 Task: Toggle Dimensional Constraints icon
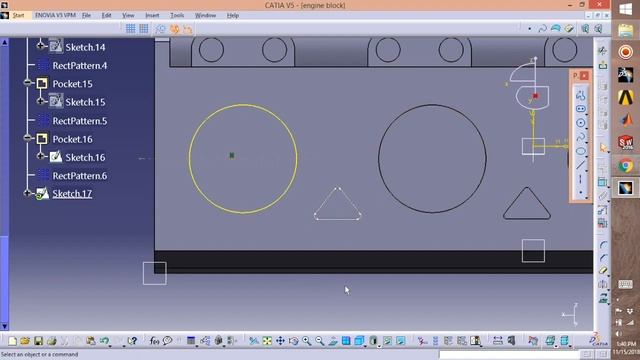[x=187, y=29]
